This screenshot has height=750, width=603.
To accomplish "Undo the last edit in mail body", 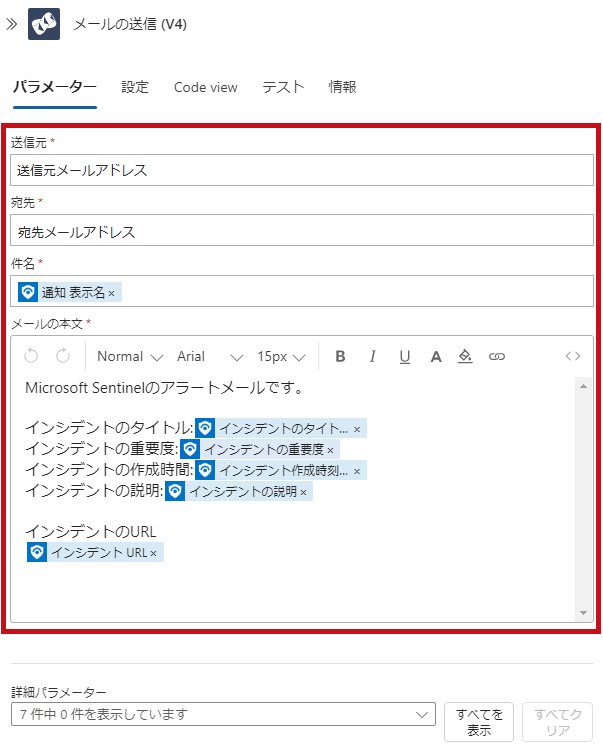I will click(x=31, y=356).
